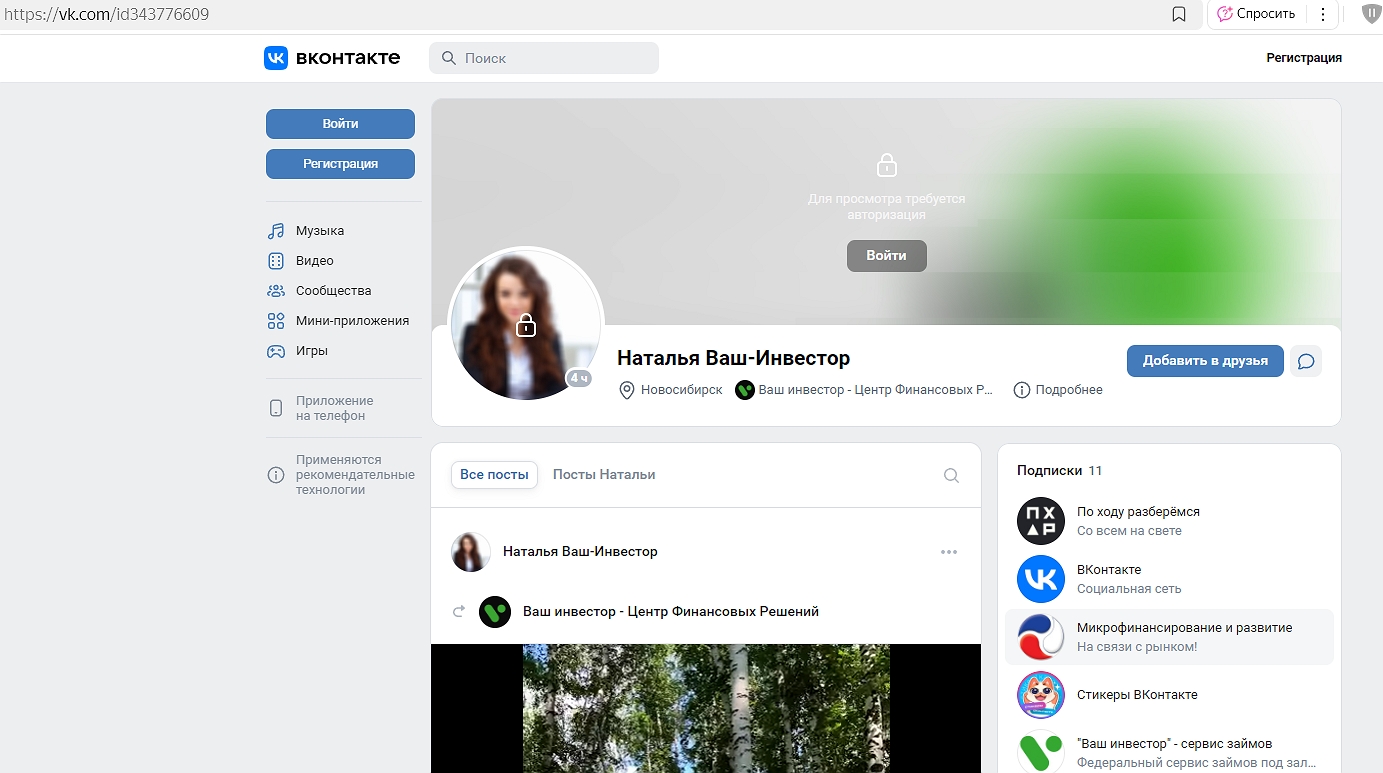Open Микрофинансирование и развитие avatar
Image resolution: width=1383 pixels, height=773 pixels.
1041,637
